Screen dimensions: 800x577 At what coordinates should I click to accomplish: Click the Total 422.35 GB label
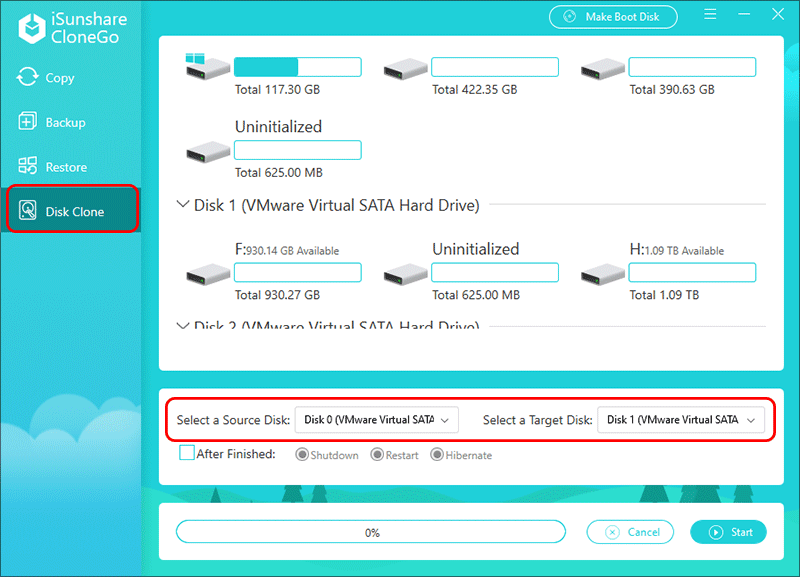[474, 90]
